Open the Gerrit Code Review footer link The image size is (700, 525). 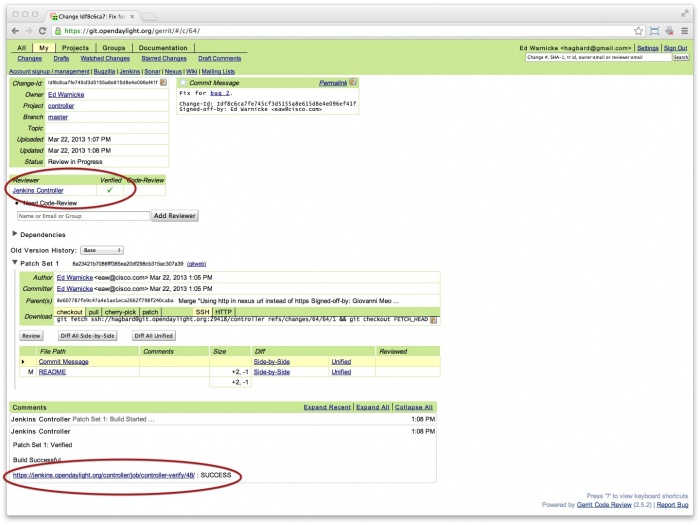[604, 505]
